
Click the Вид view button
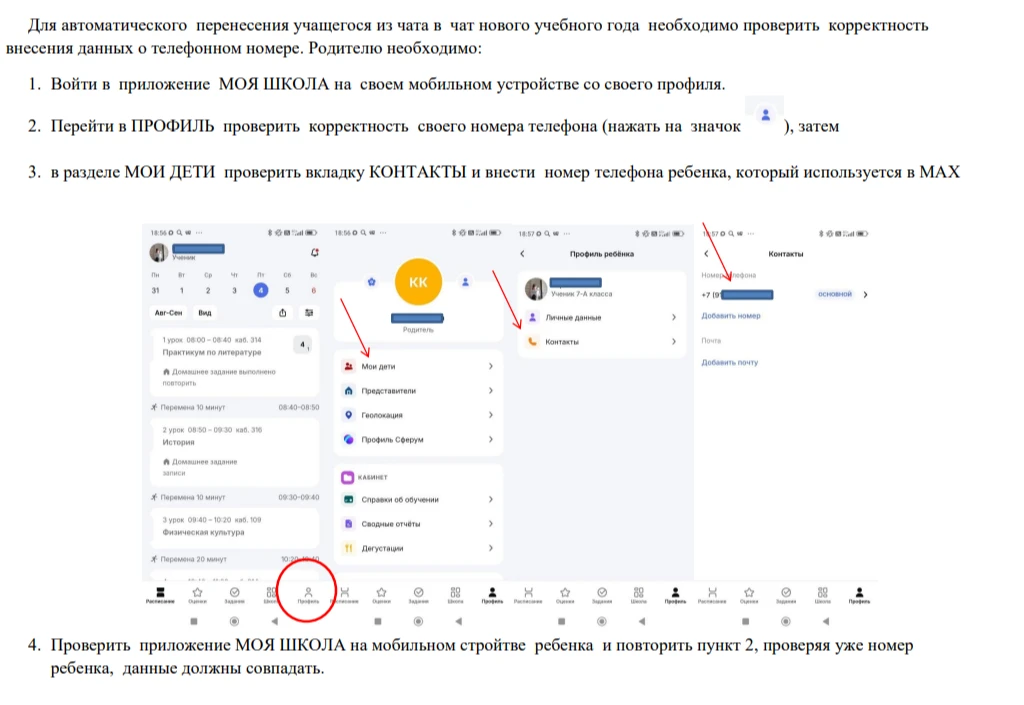205,313
